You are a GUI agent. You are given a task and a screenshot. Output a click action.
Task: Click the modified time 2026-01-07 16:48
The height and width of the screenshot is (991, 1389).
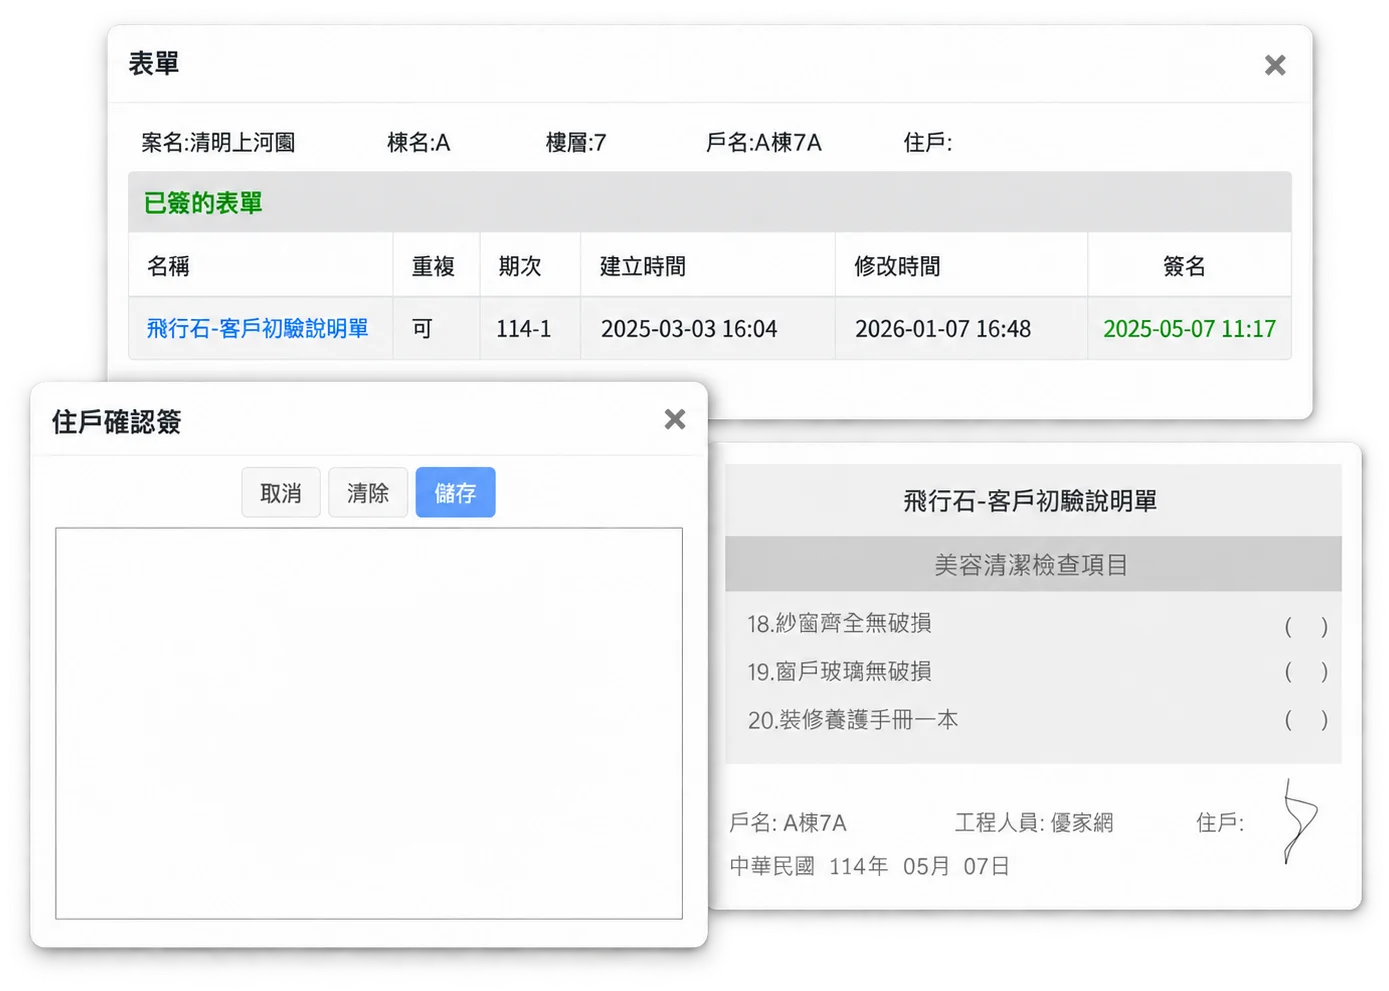point(943,329)
